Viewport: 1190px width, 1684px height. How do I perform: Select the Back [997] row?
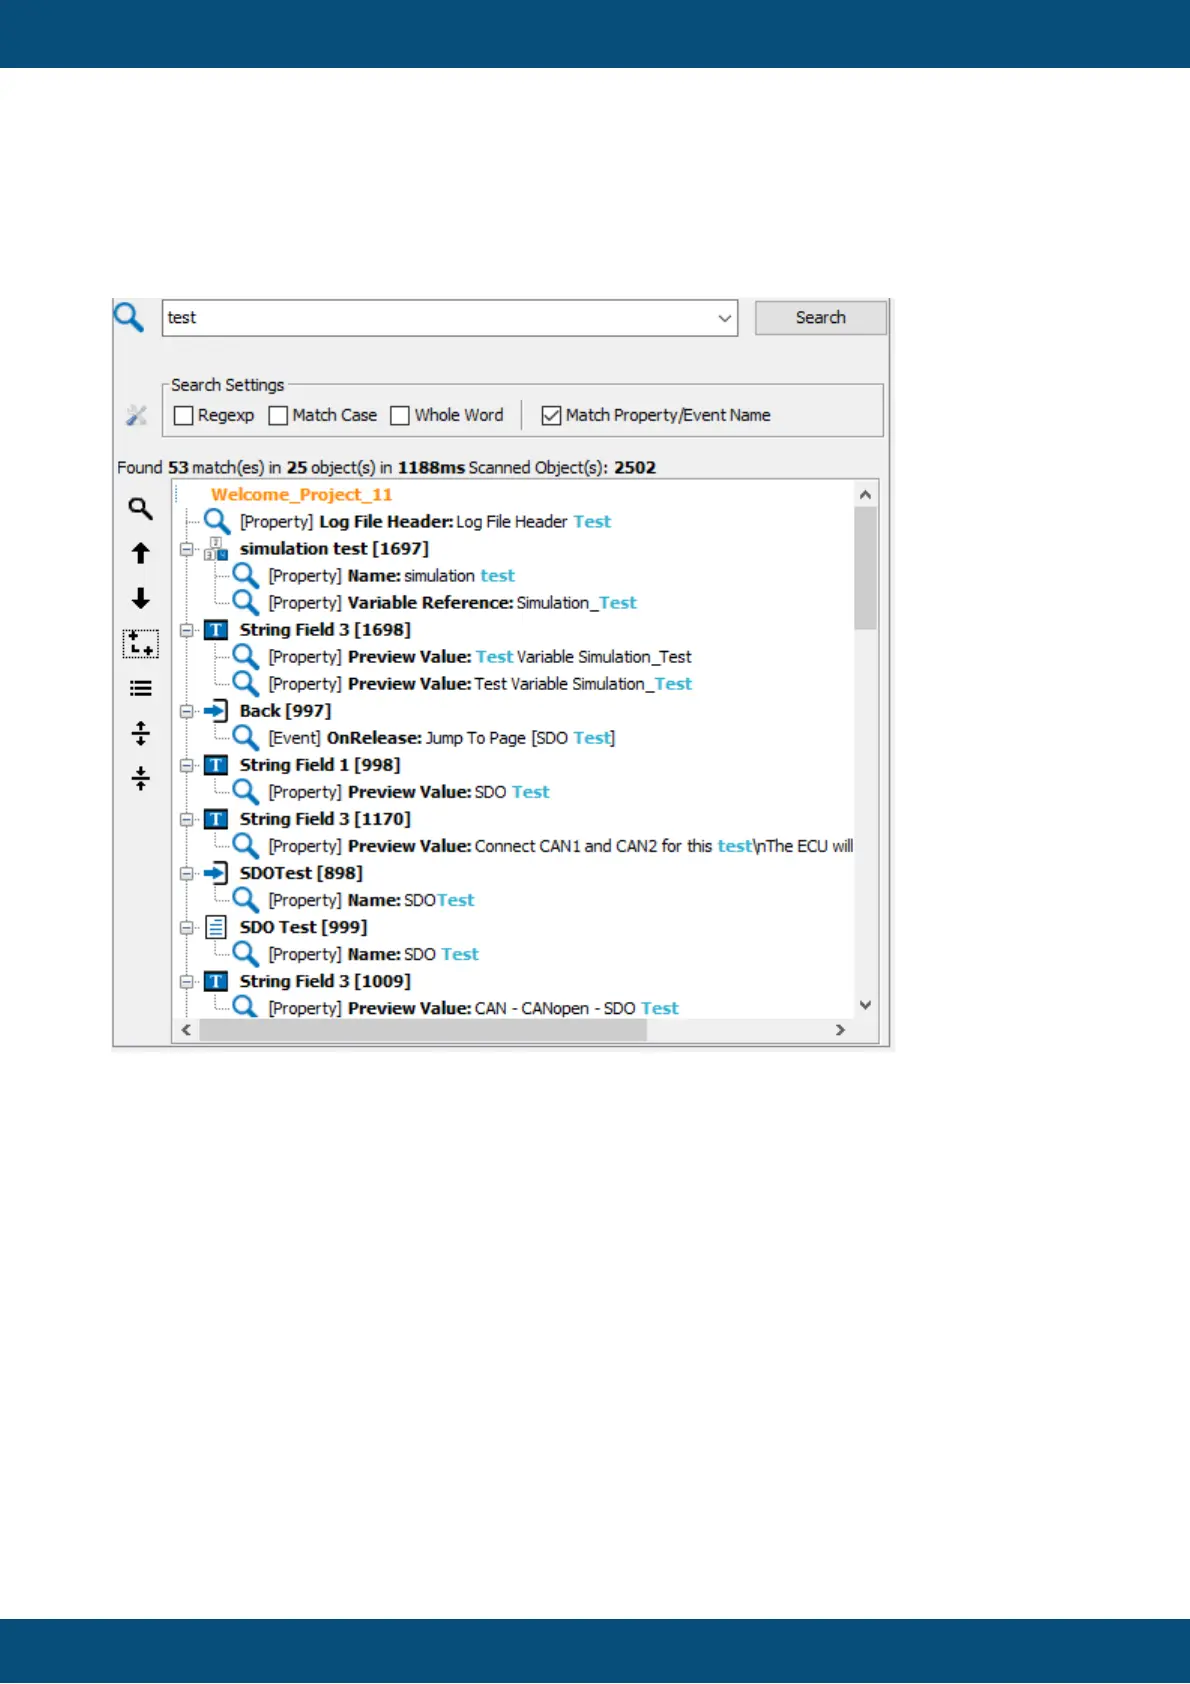(285, 711)
